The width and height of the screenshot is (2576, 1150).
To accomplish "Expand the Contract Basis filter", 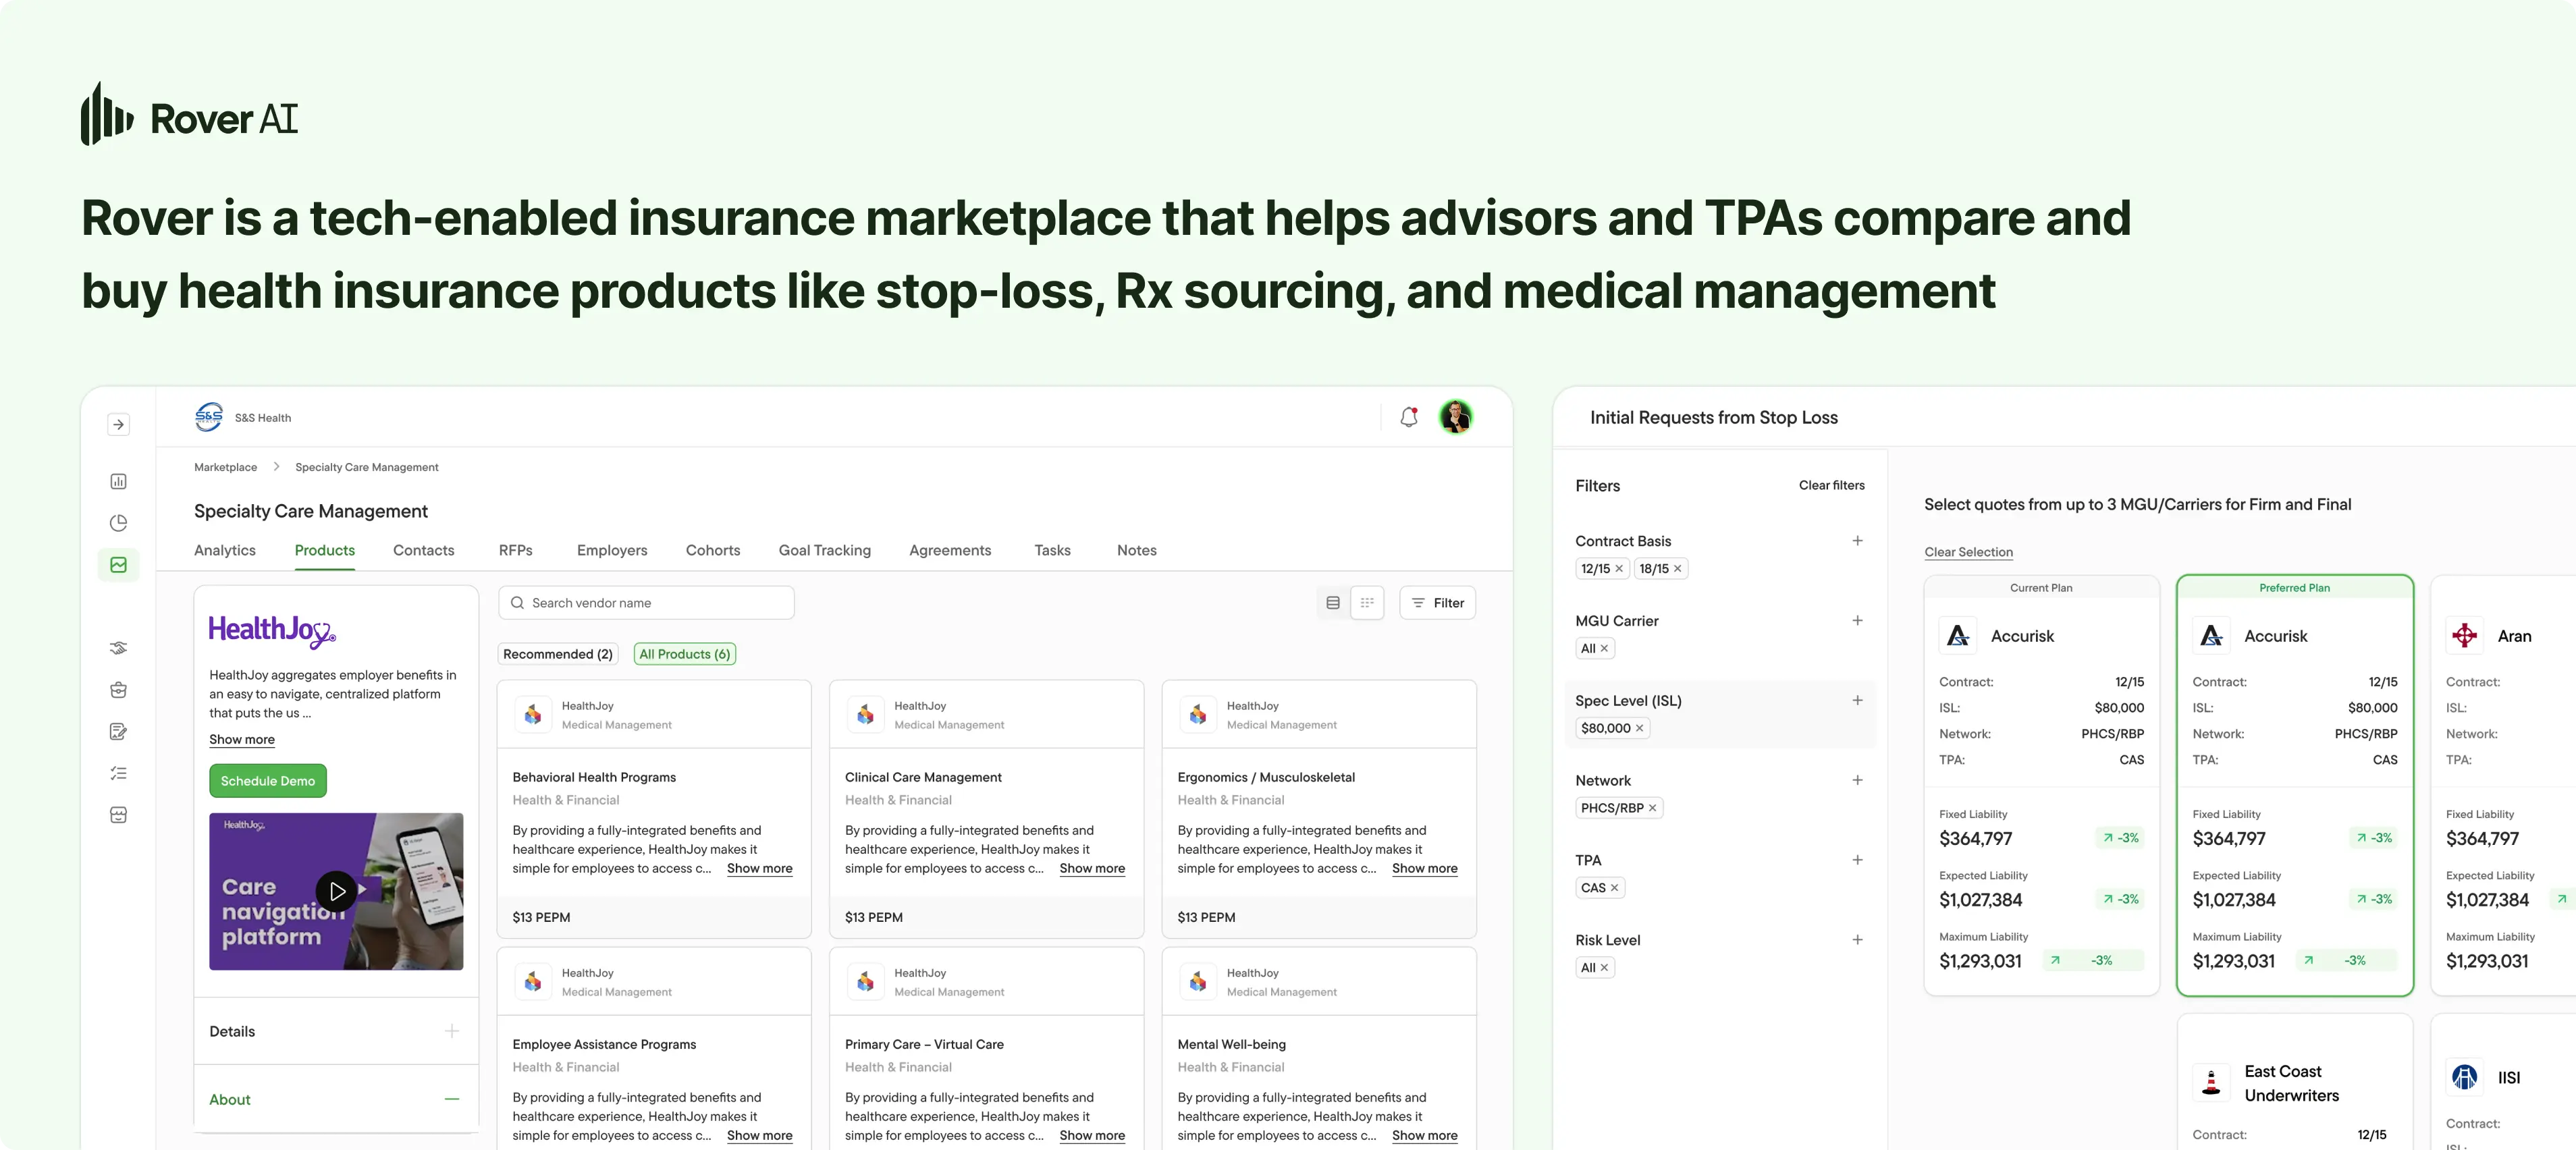I will [x=1857, y=541].
